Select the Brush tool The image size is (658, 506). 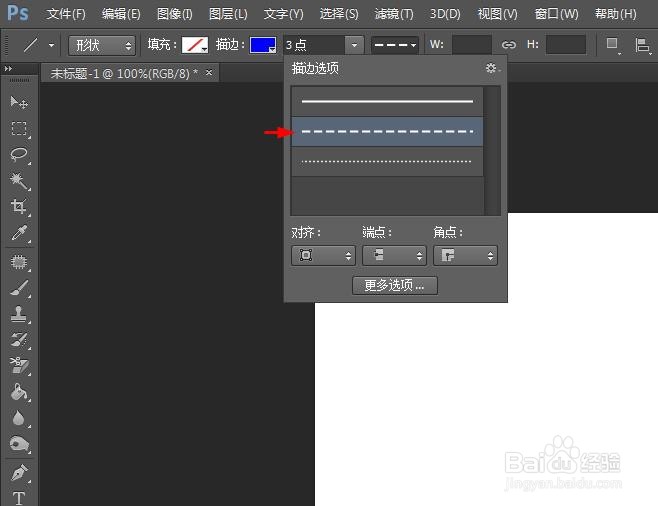click(18, 288)
